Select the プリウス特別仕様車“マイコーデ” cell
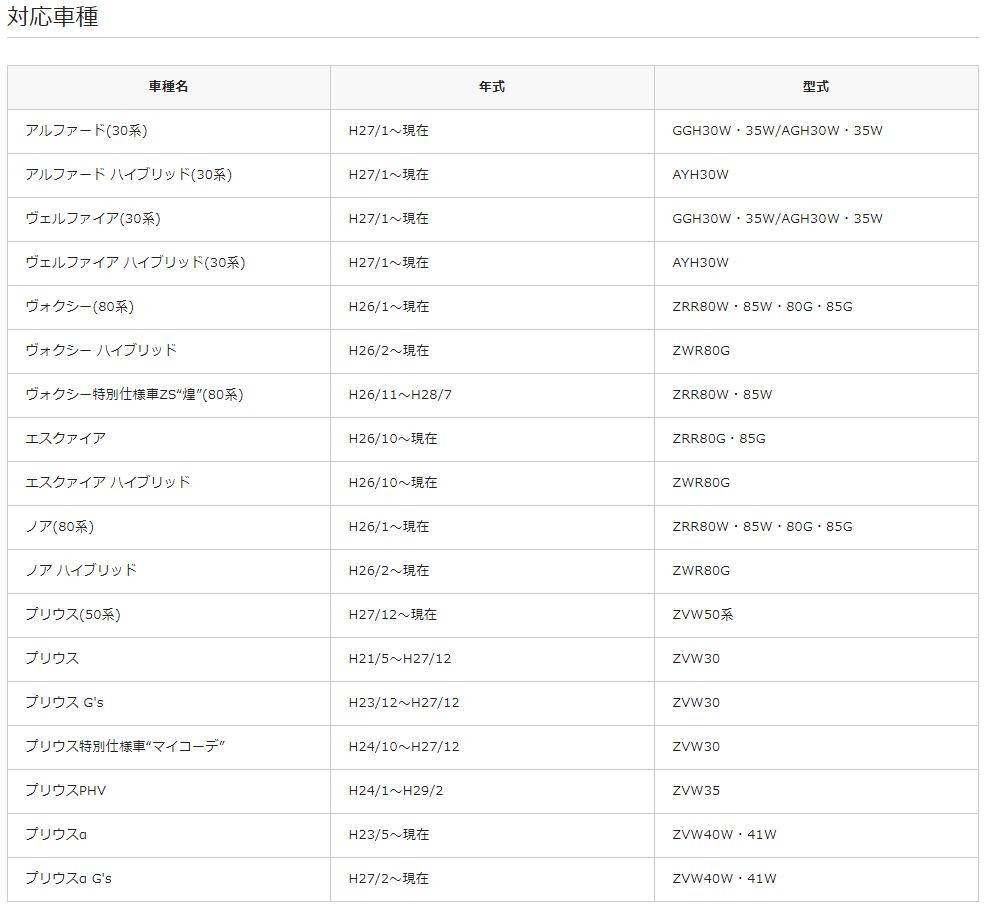This screenshot has height=912, width=985. point(168,746)
